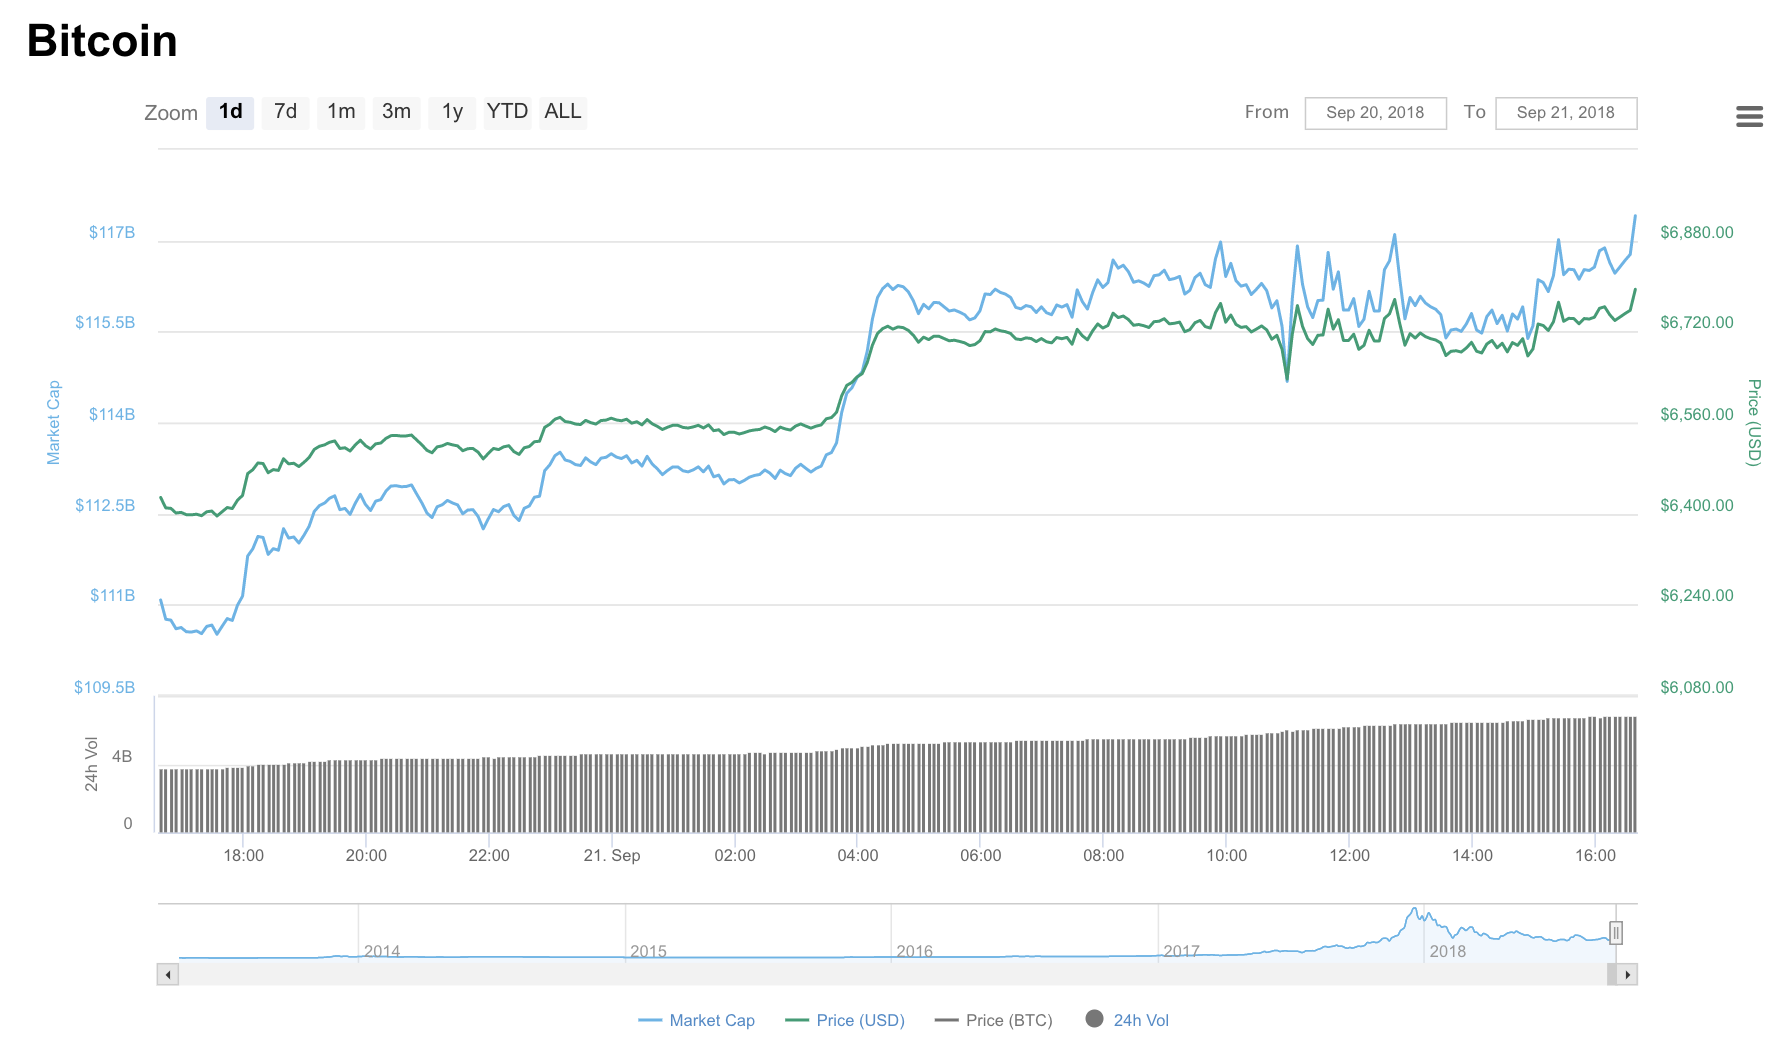Click the 14:00 time axis label
This screenshot has width=1792, height=1052.
(1473, 856)
